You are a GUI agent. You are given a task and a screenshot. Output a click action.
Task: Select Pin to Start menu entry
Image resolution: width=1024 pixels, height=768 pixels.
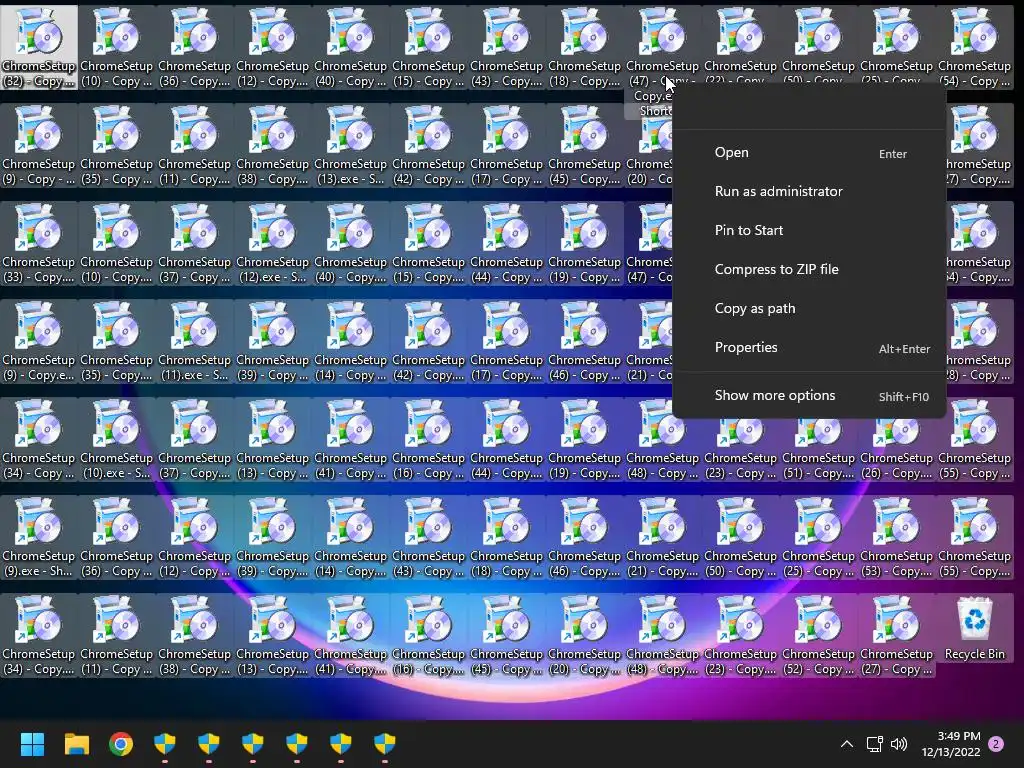point(809,231)
